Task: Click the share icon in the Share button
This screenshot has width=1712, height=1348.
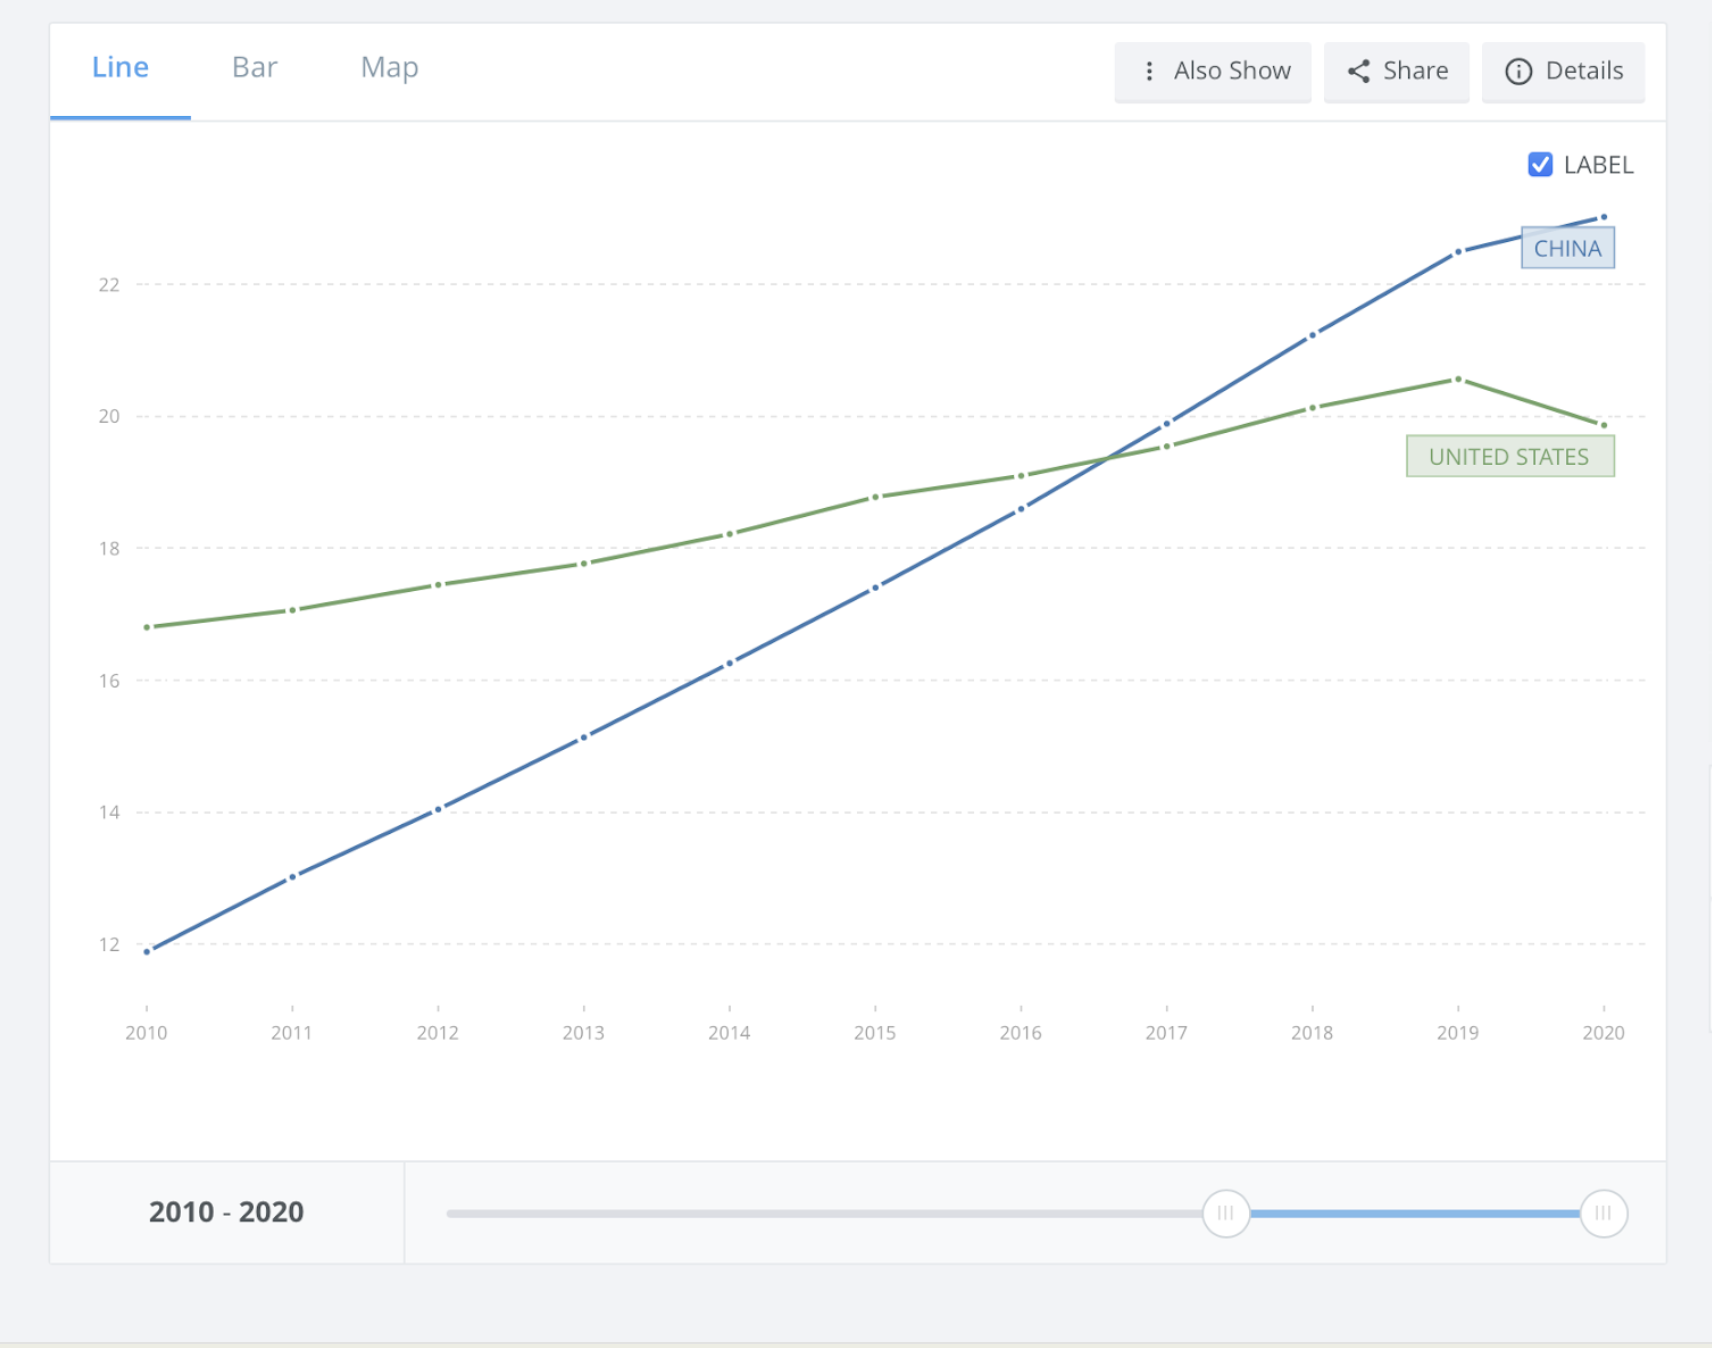Action: pos(1358,71)
